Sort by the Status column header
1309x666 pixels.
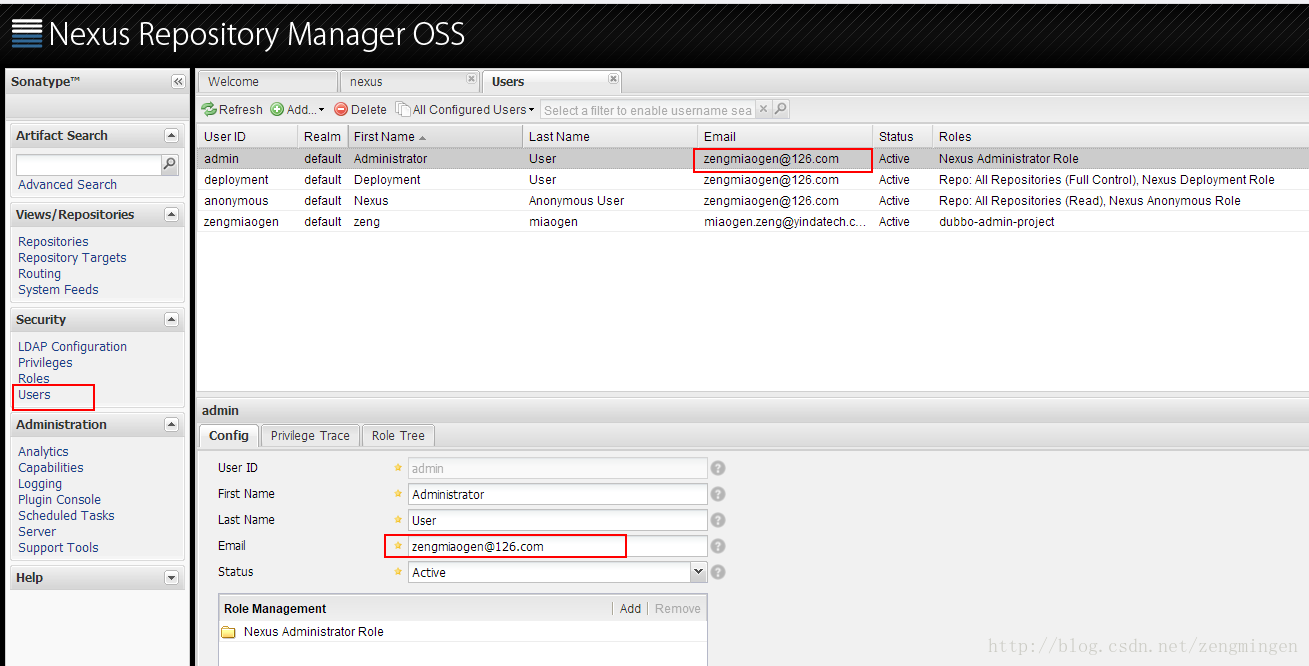pos(902,137)
